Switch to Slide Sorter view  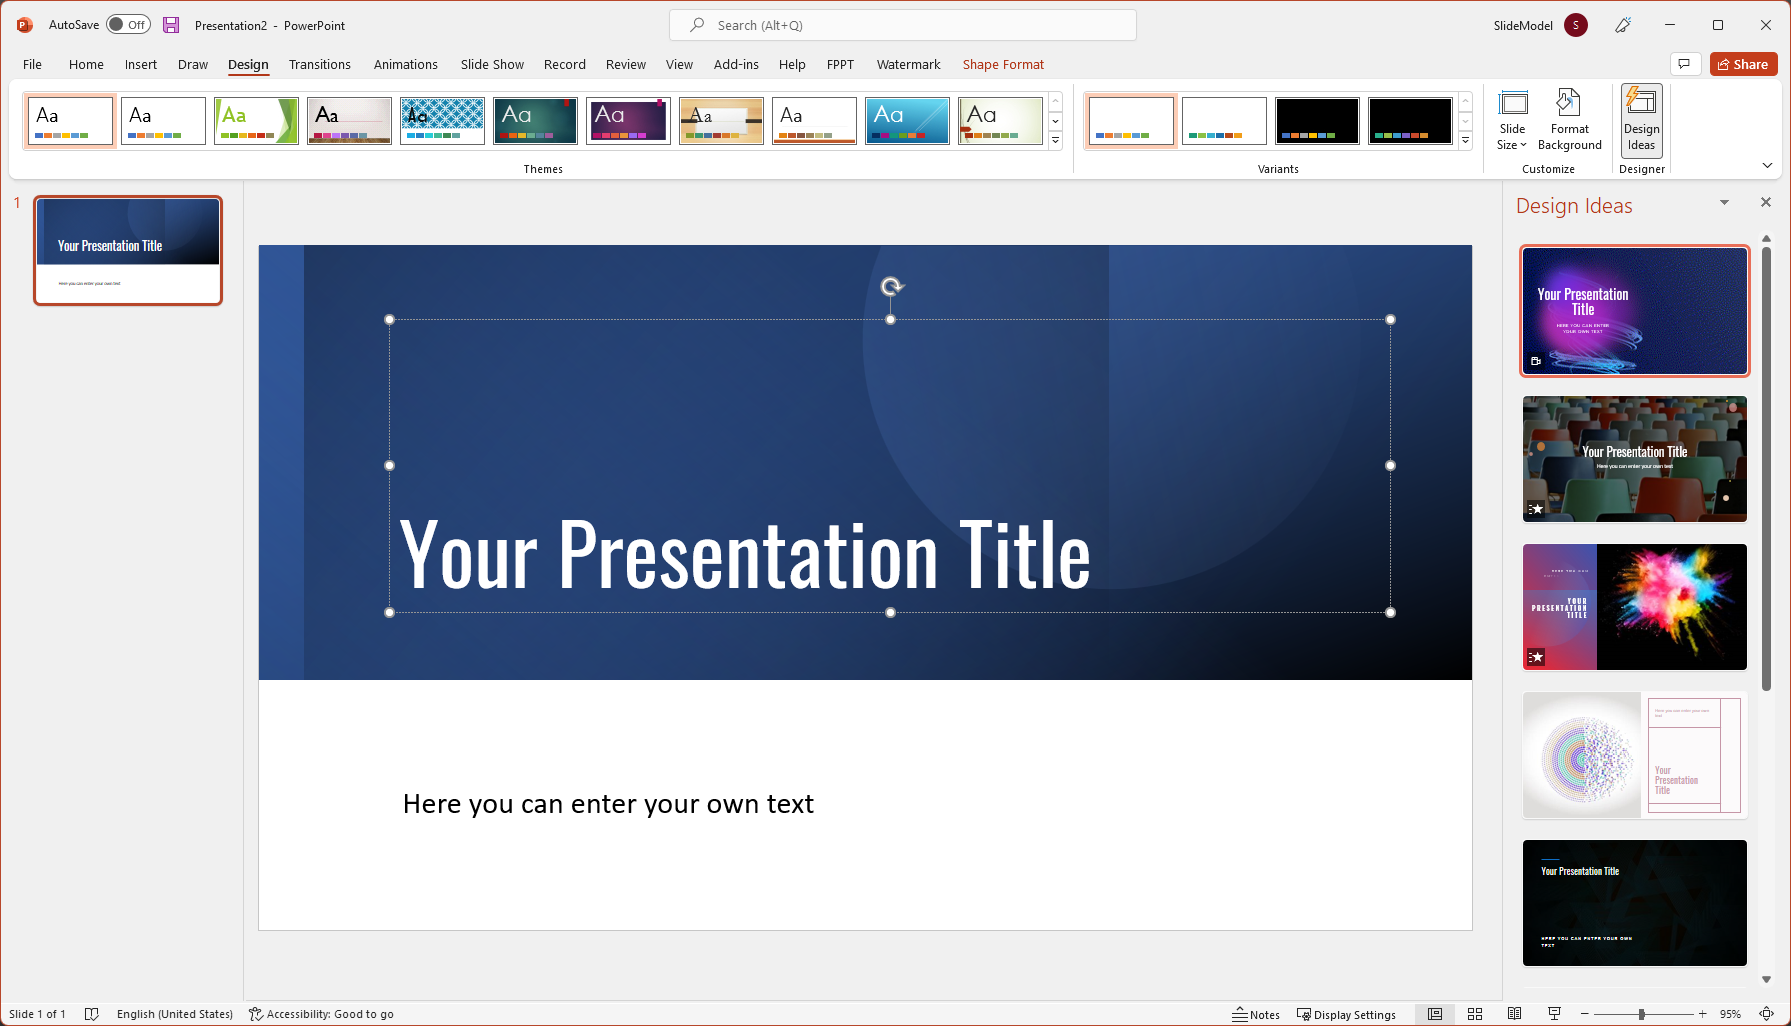click(x=1475, y=1013)
